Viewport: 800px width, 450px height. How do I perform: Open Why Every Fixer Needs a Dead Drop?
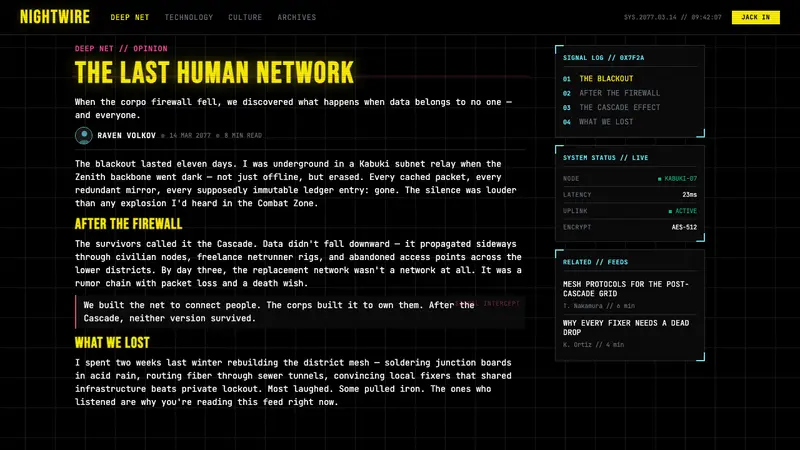pyautogui.click(x=626, y=328)
